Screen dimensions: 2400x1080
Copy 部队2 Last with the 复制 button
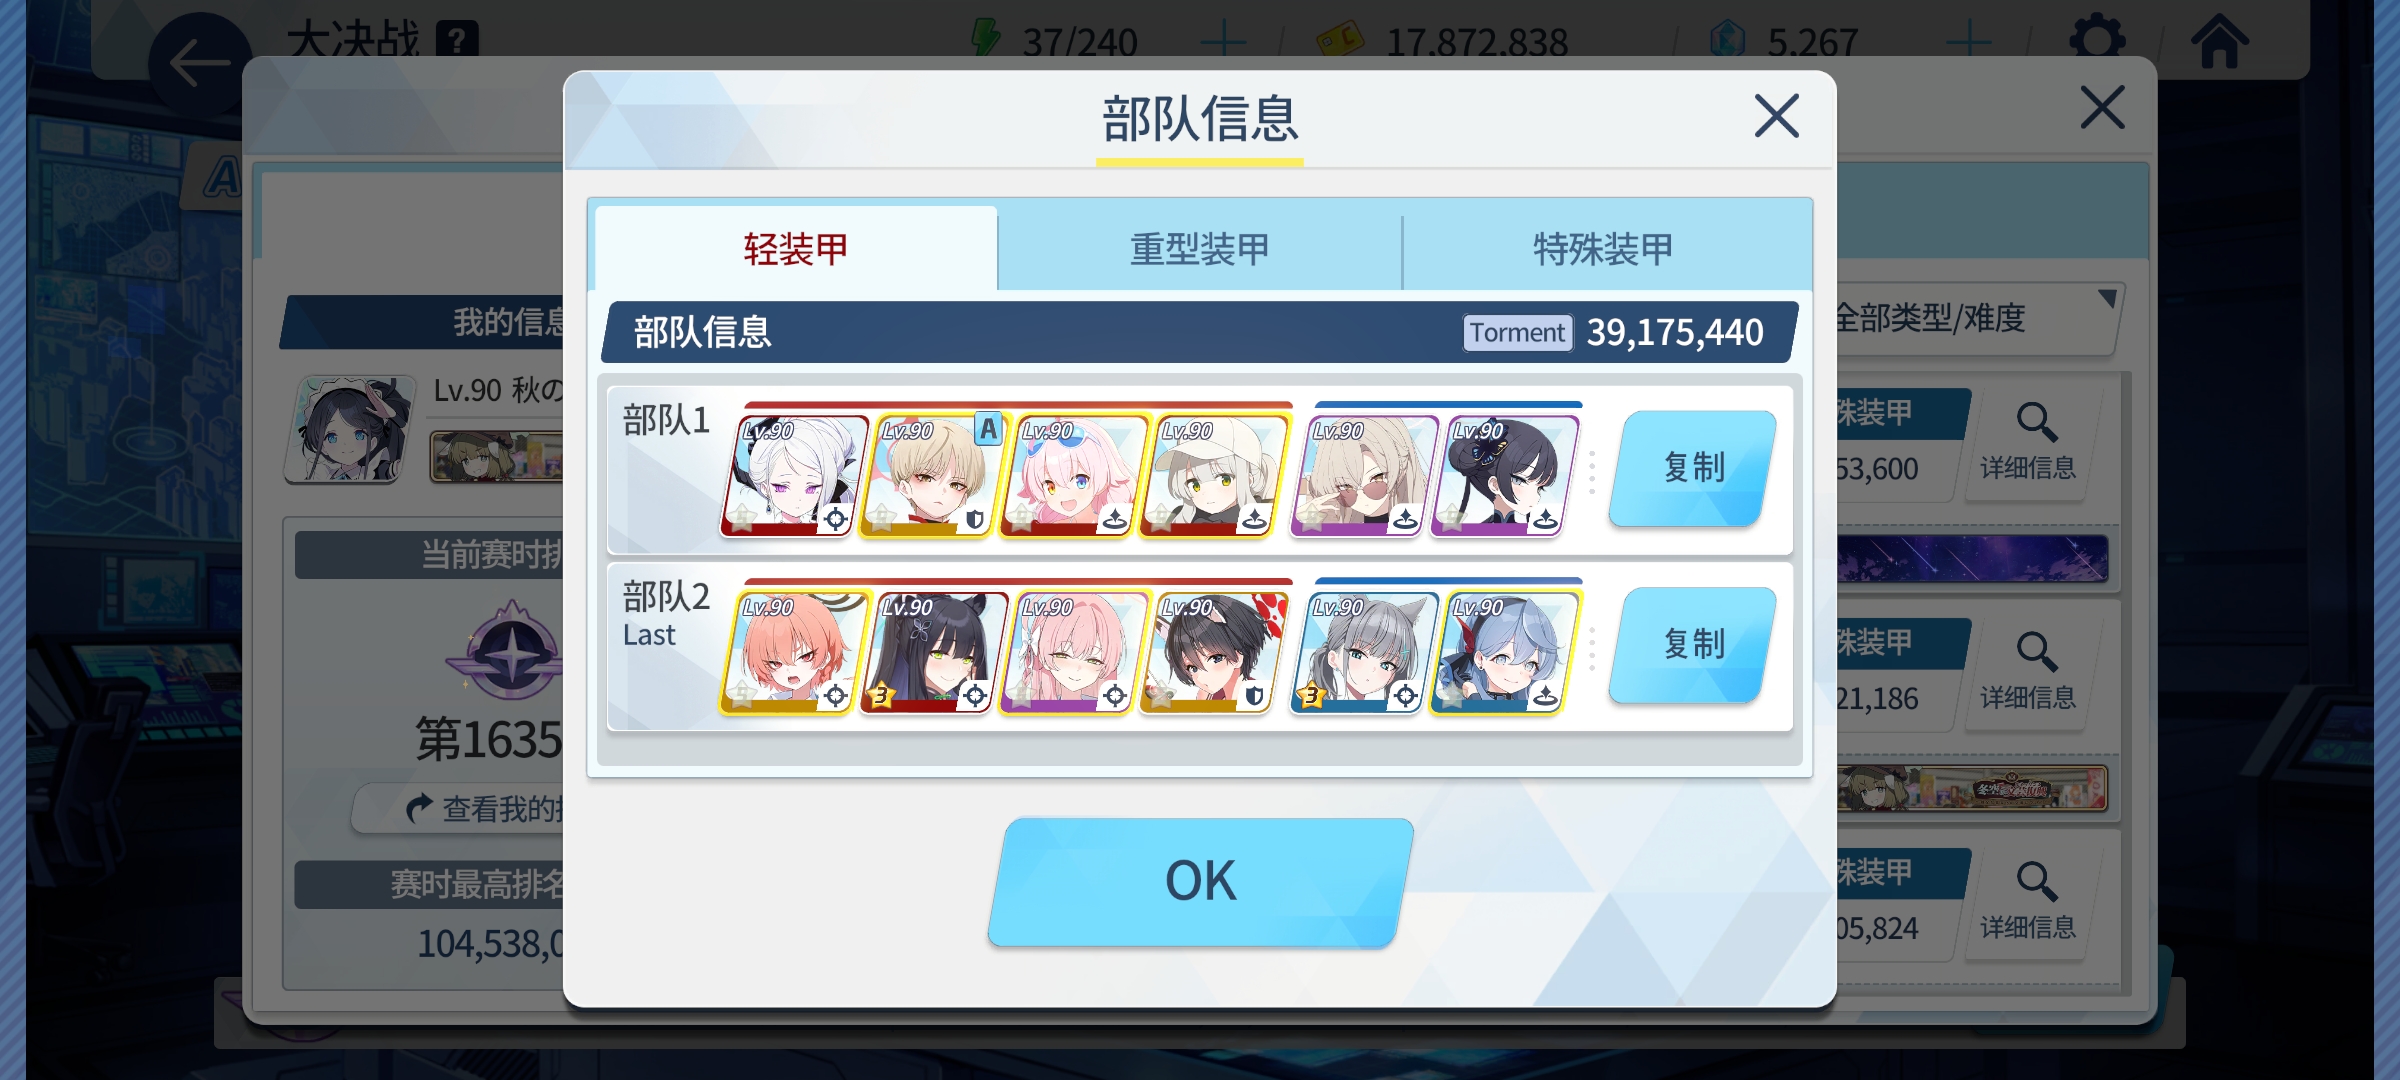point(1693,645)
